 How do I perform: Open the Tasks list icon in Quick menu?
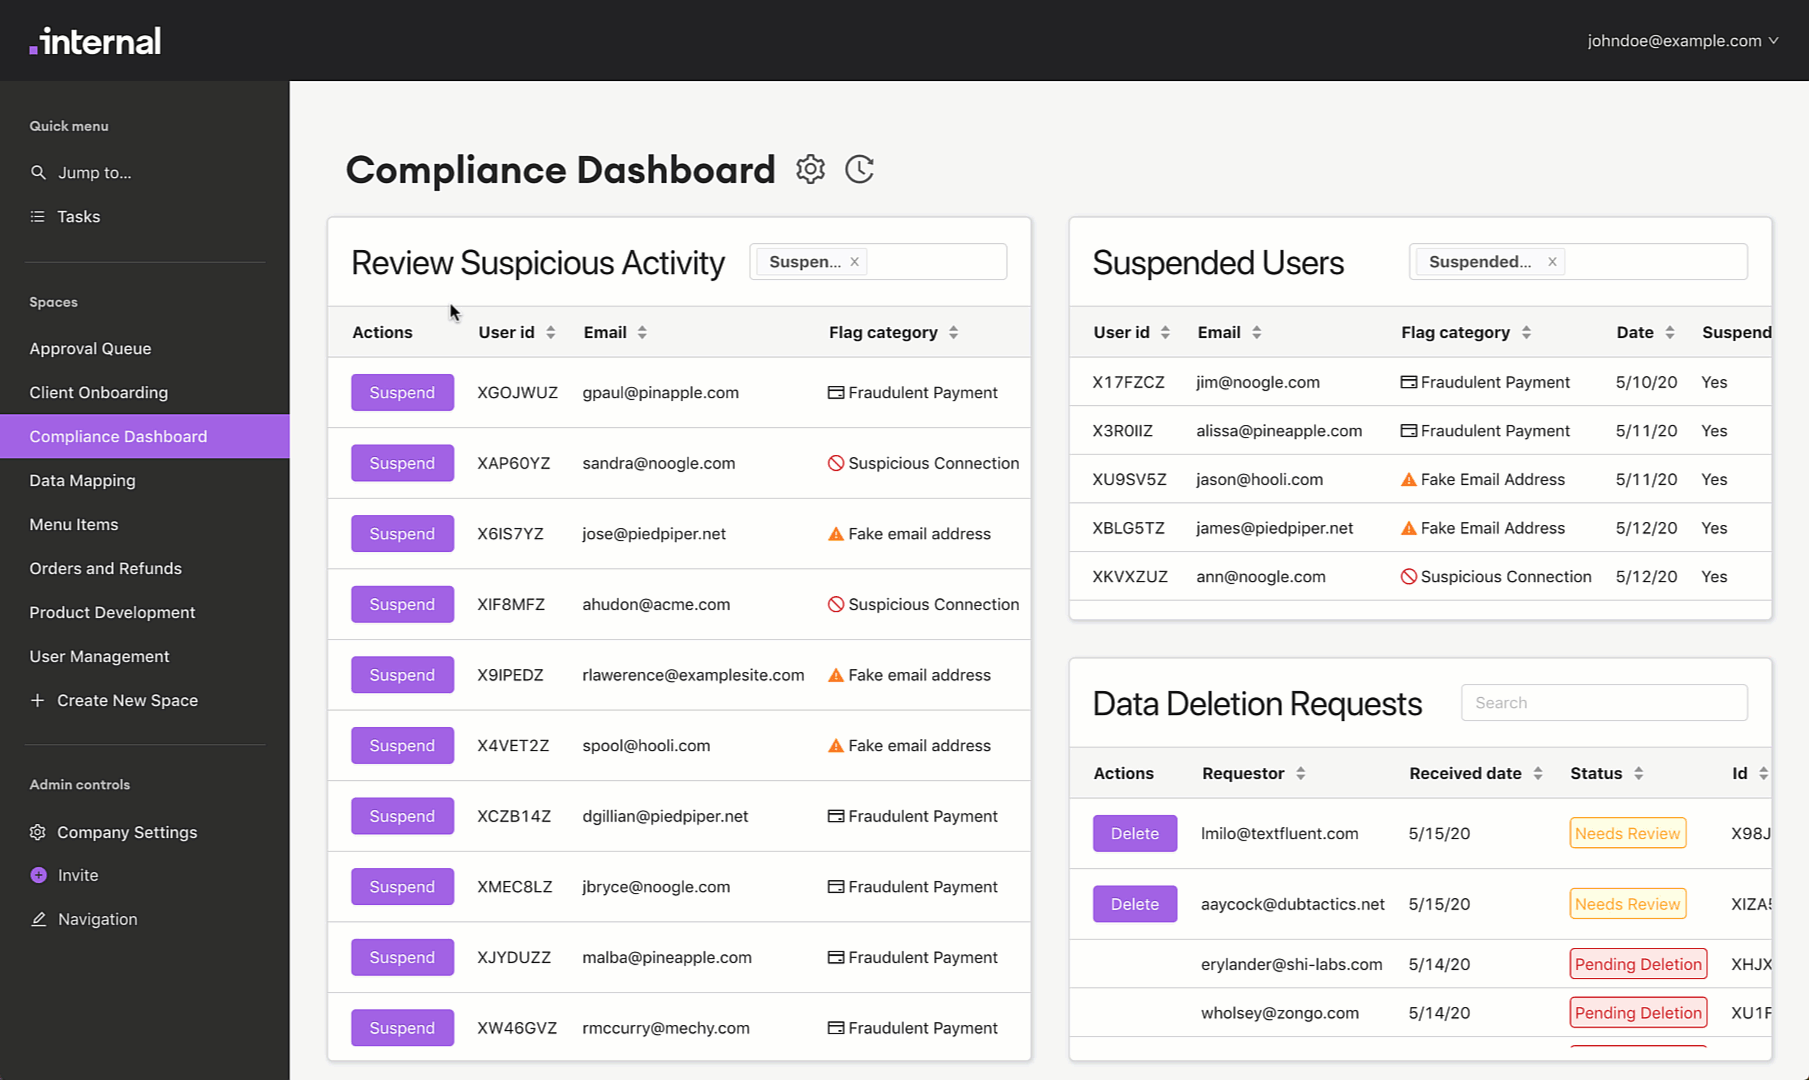click(x=38, y=216)
